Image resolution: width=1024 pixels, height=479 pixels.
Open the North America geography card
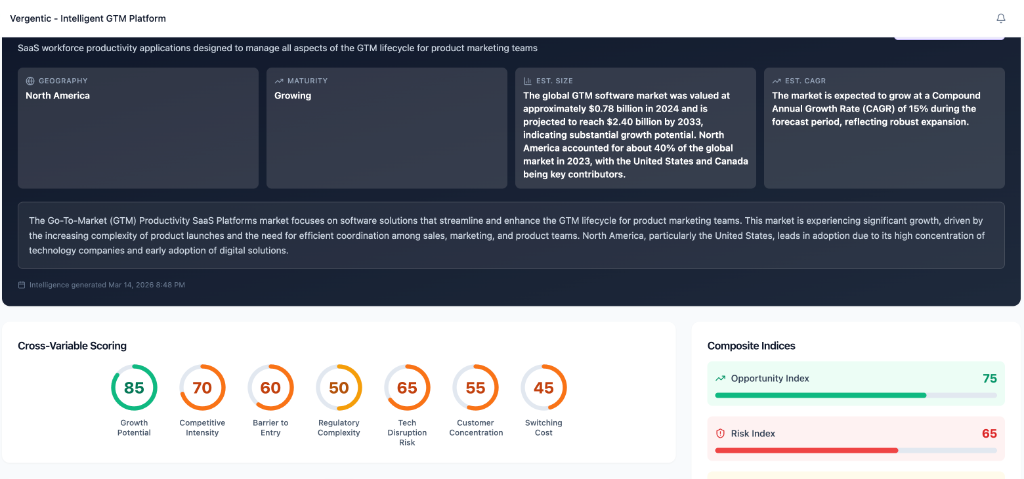[x=138, y=128]
